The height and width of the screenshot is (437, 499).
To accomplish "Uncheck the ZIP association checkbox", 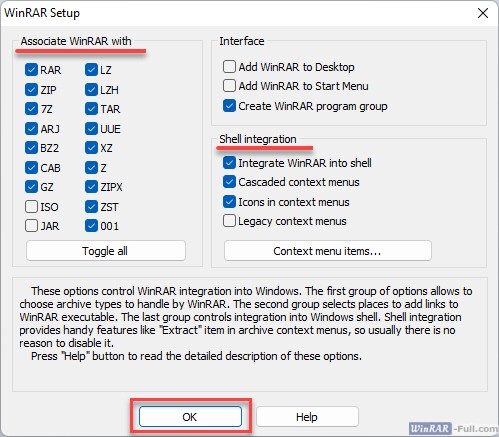I will [31, 90].
